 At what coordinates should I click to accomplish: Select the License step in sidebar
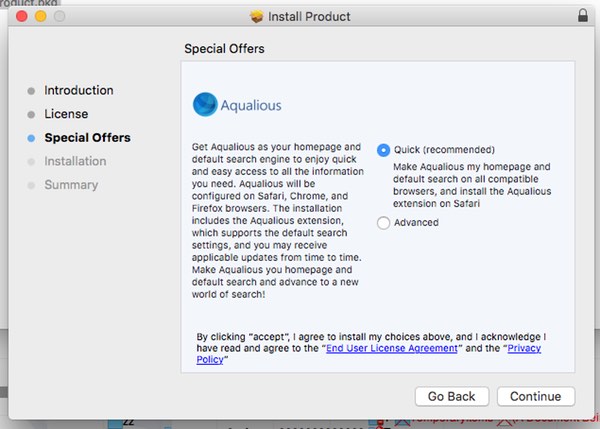click(66, 114)
